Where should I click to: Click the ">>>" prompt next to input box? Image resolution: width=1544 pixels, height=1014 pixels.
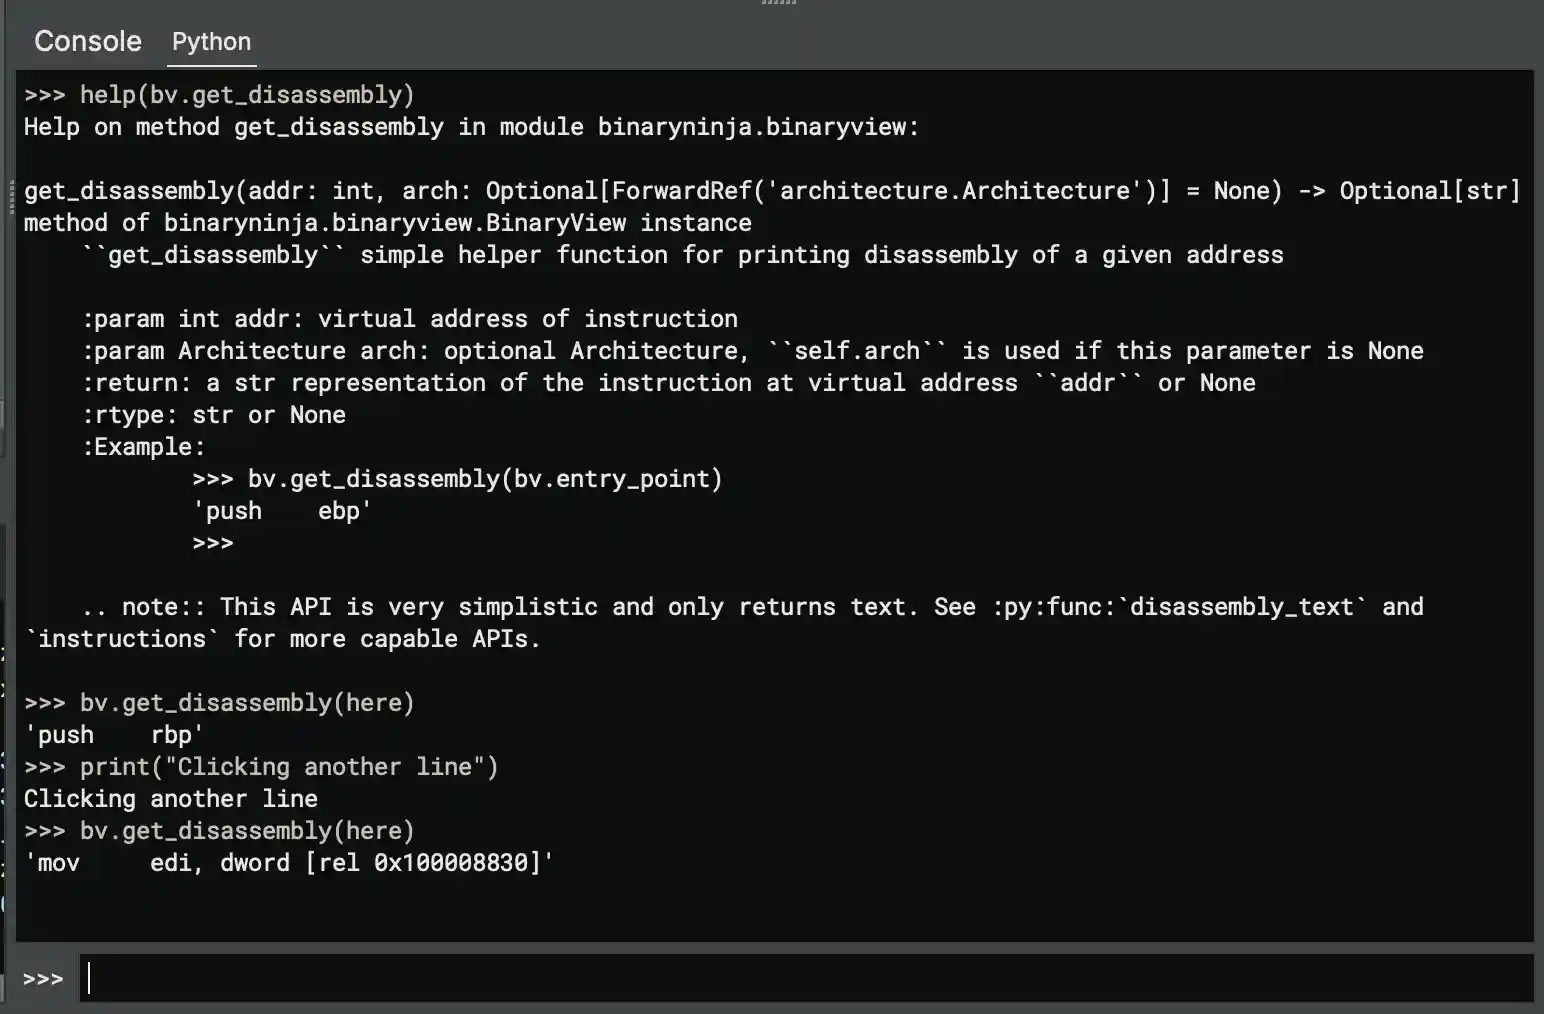(x=42, y=978)
